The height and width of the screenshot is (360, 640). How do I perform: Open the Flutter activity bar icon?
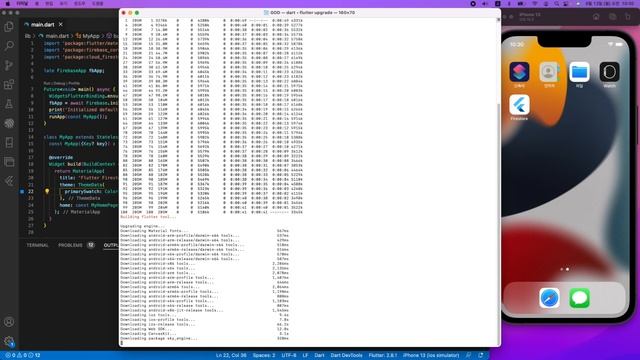coord(9,181)
